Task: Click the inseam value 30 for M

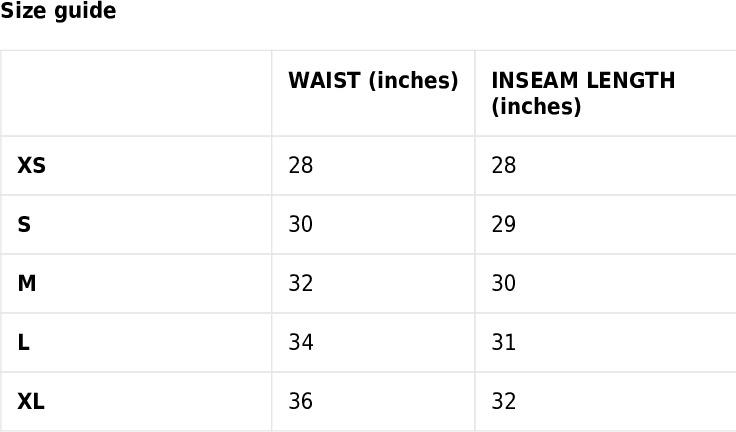Action: point(504,284)
